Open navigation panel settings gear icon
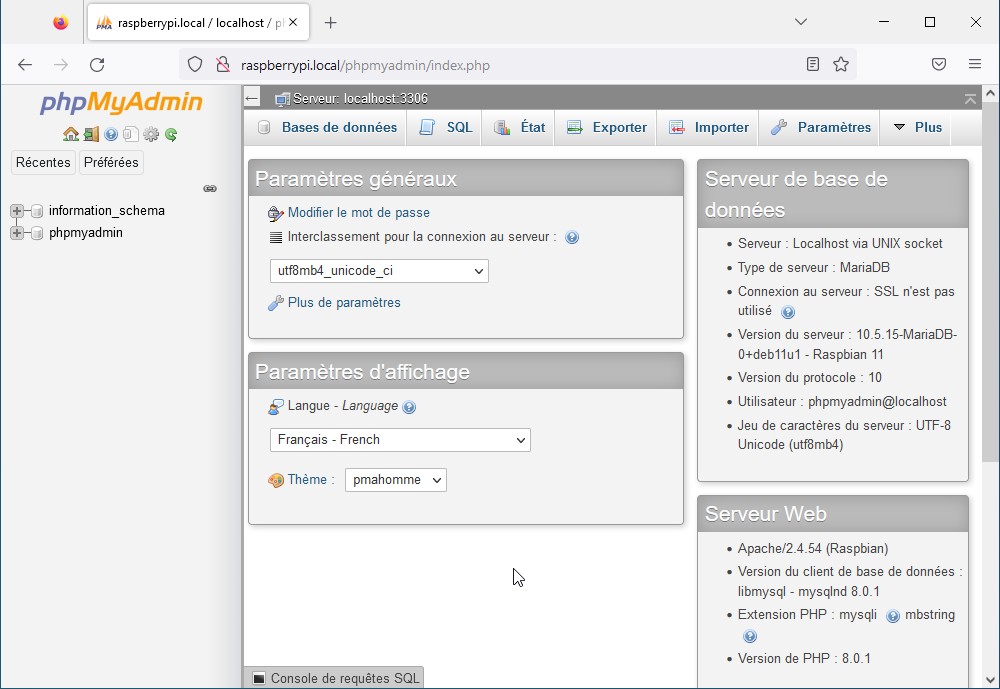Viewport: 1000px width, 689px height. (x=151, y=134)
